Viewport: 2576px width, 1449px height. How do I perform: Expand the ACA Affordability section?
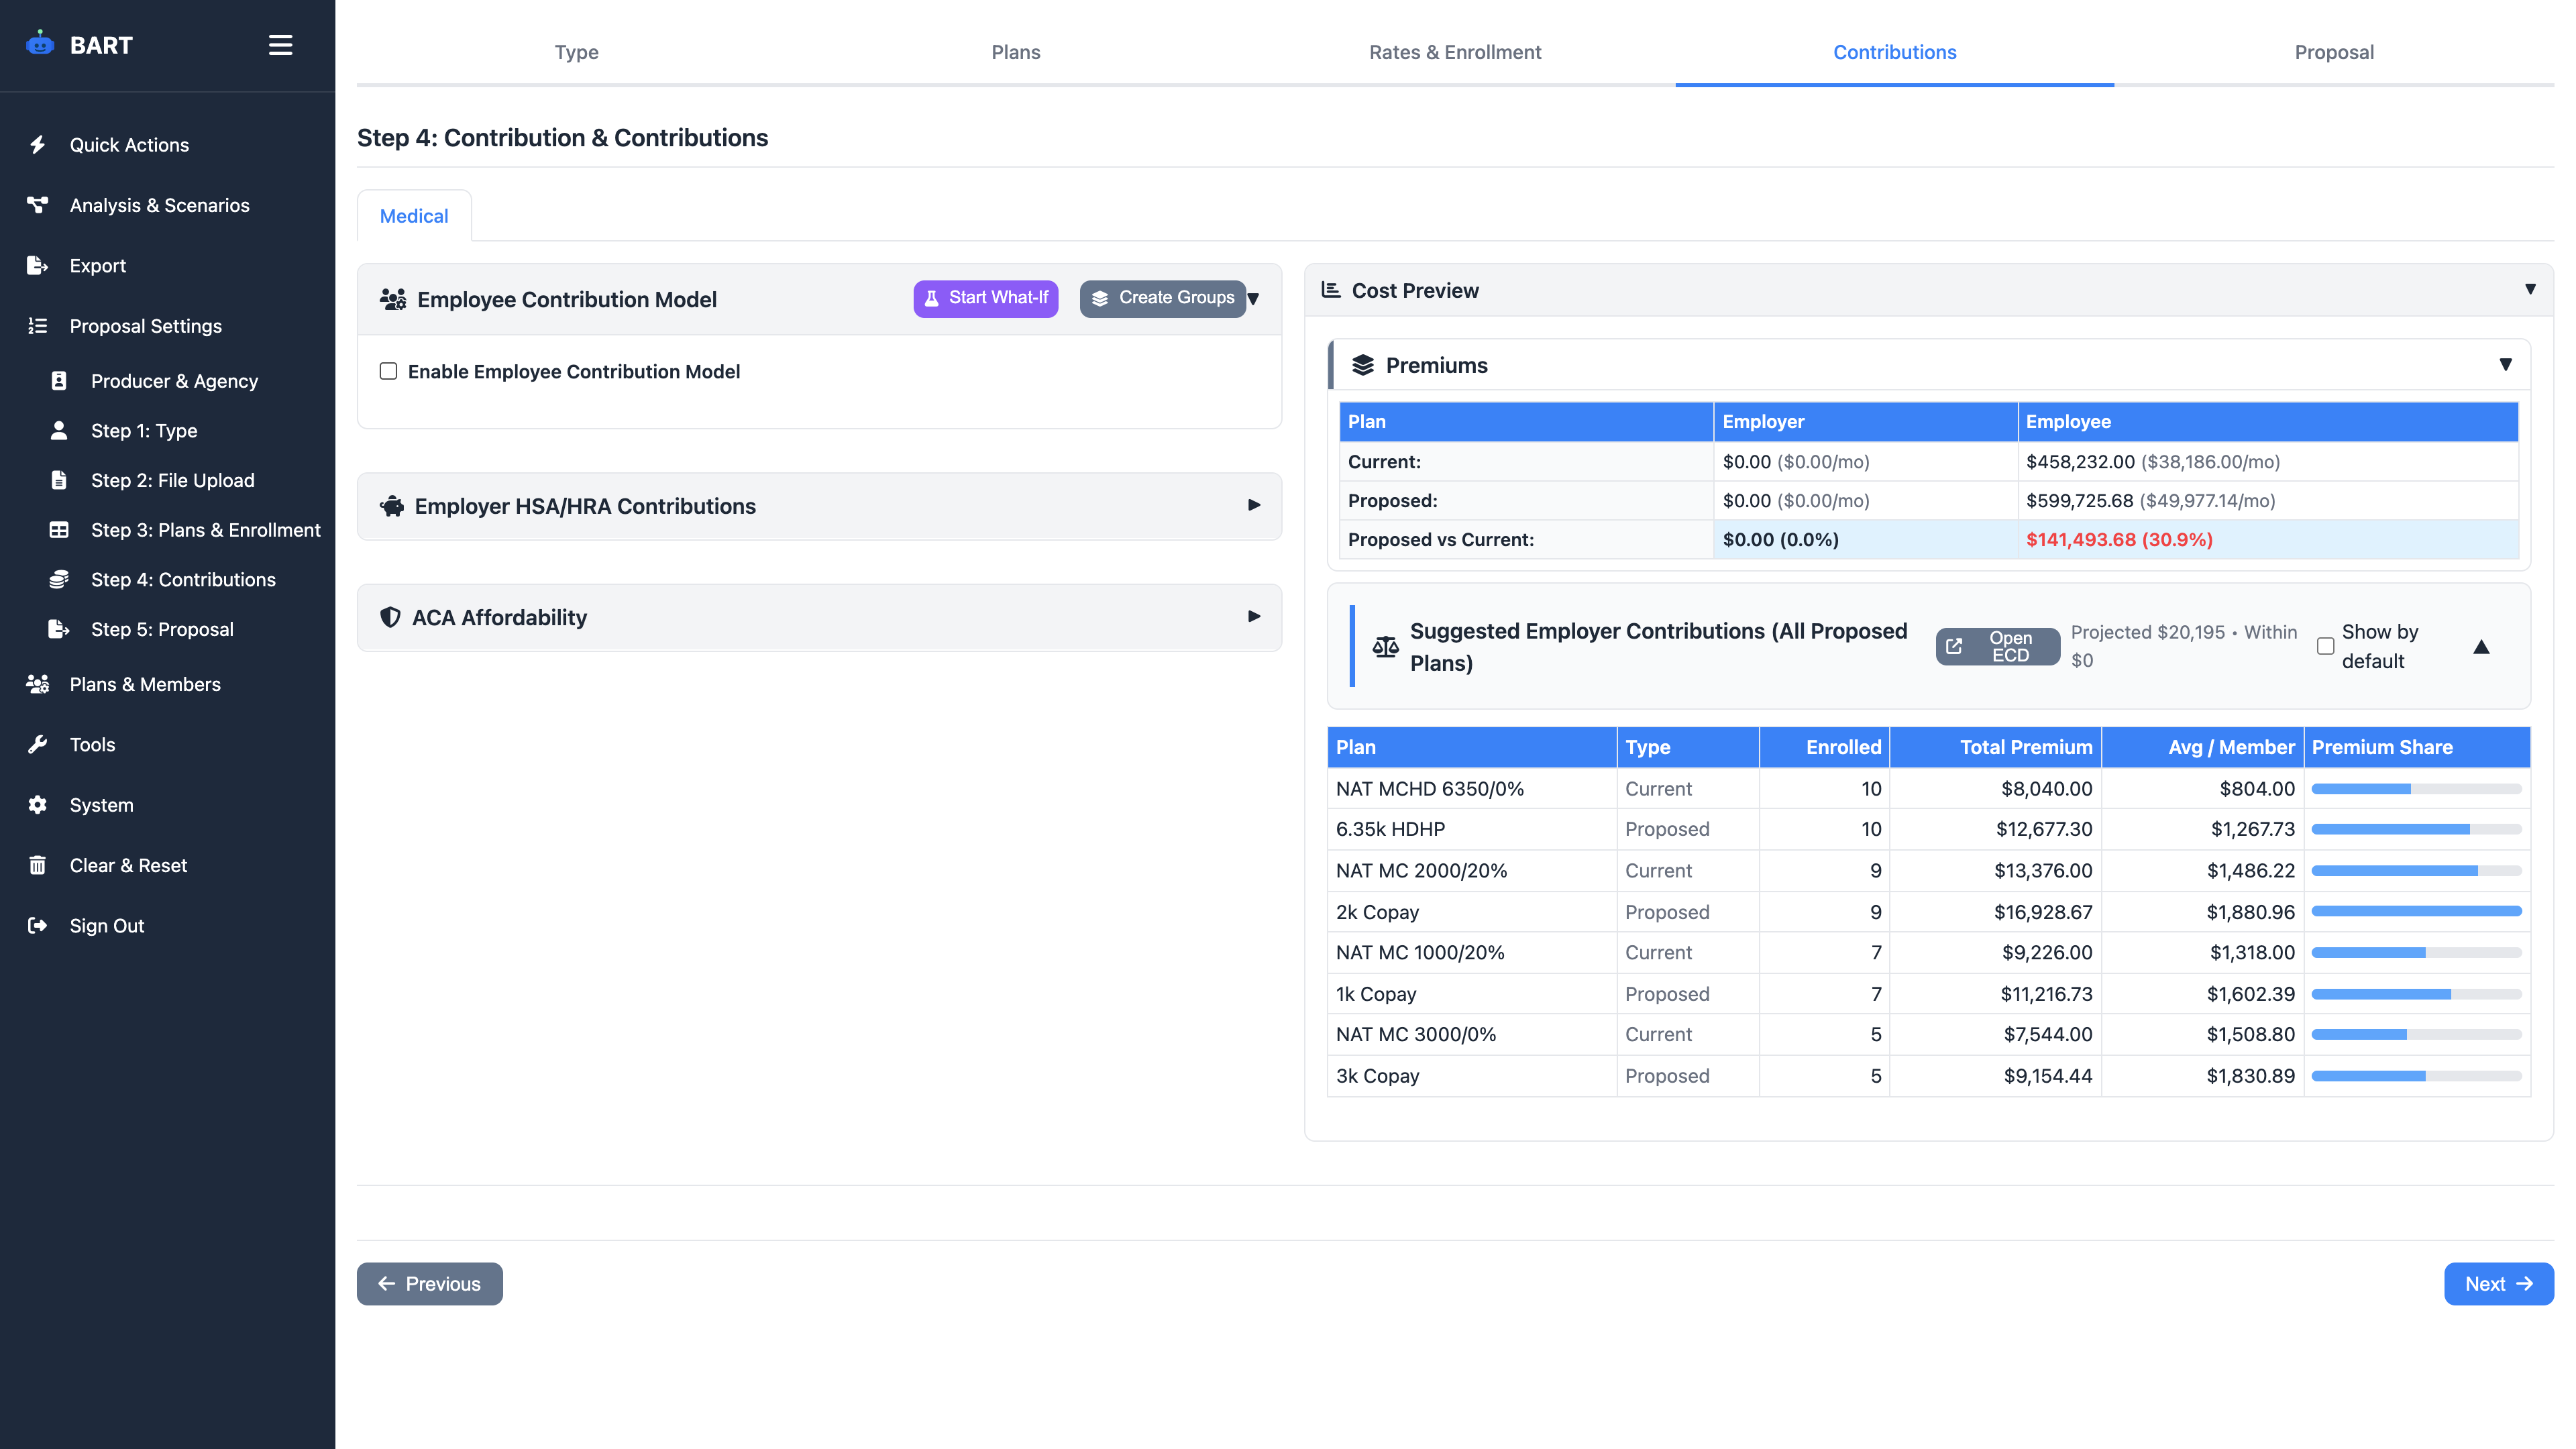pyautogui.click(x=1254, y=617)
